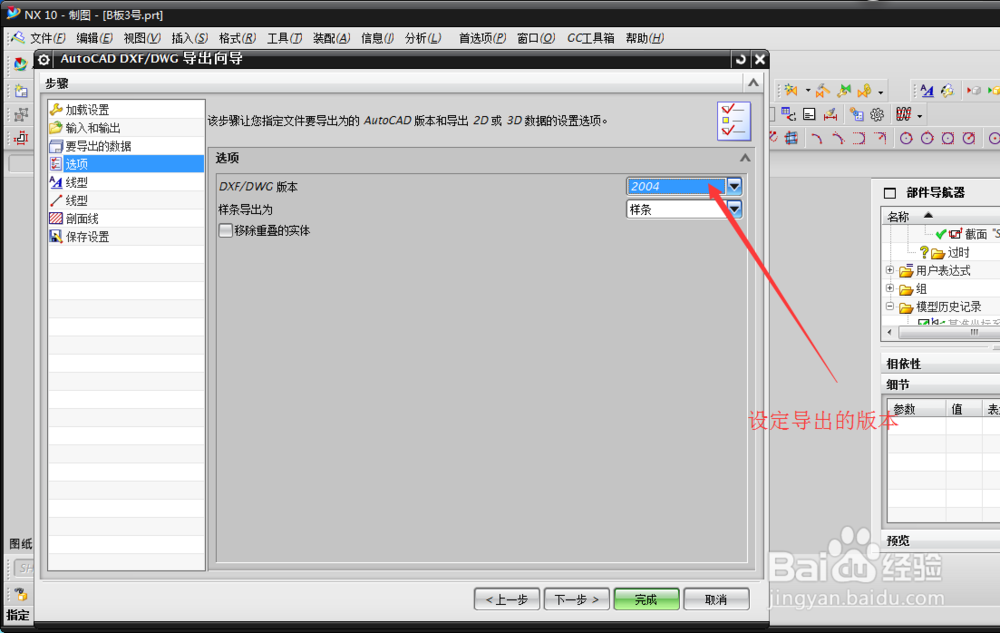Viewport: 1000px width, 633px height.
Task: Click the green bowtie wrench icon
Action: 844,91
